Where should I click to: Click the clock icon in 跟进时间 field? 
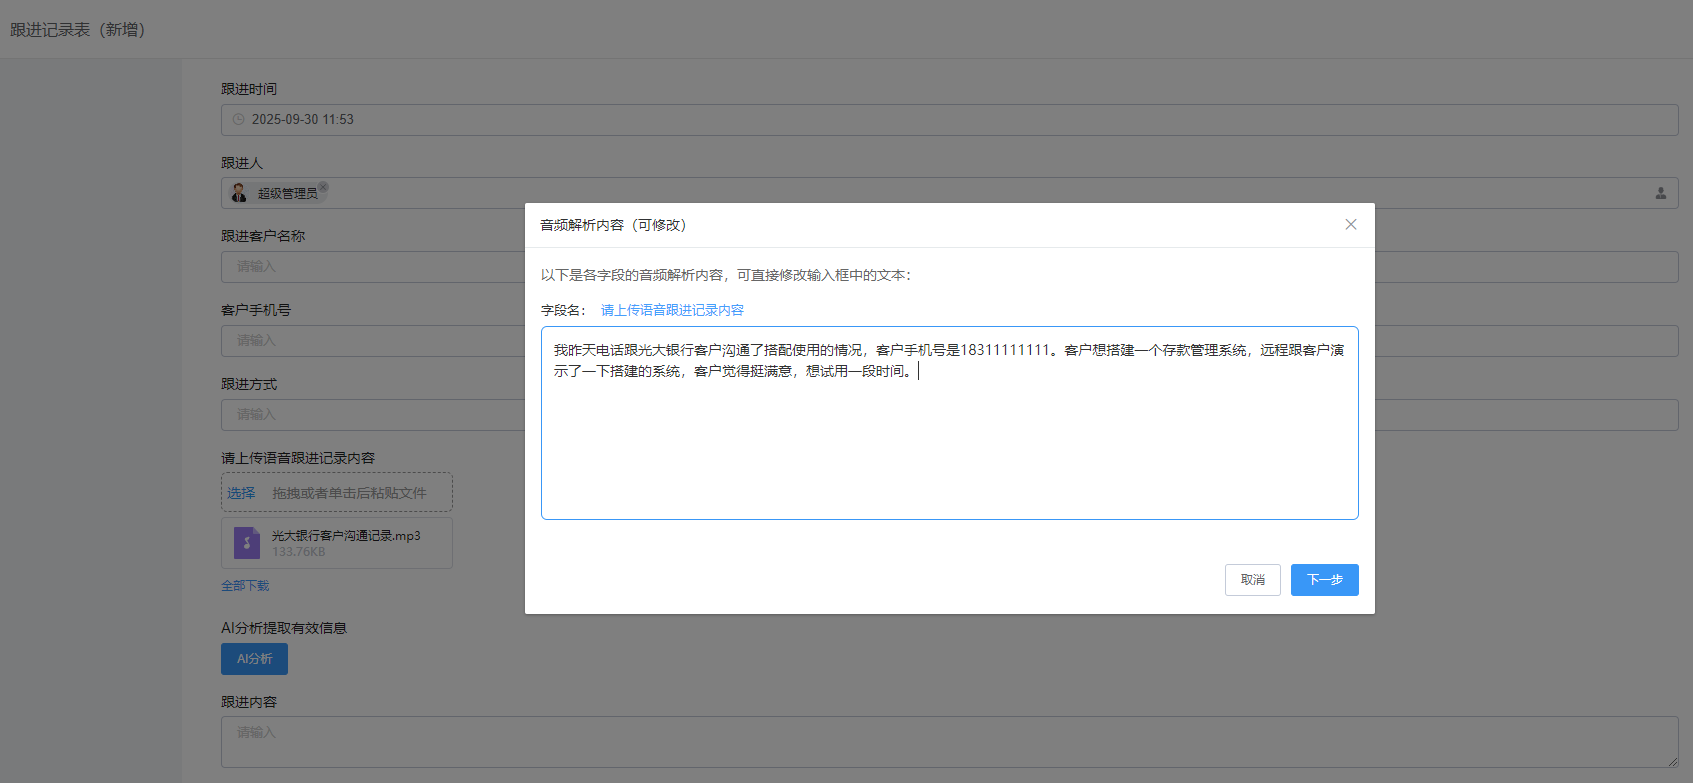[x=238, y=119]
